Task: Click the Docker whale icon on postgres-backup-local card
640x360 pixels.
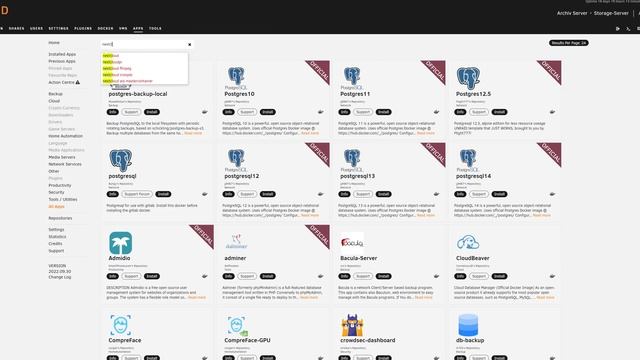Action: 204,112
